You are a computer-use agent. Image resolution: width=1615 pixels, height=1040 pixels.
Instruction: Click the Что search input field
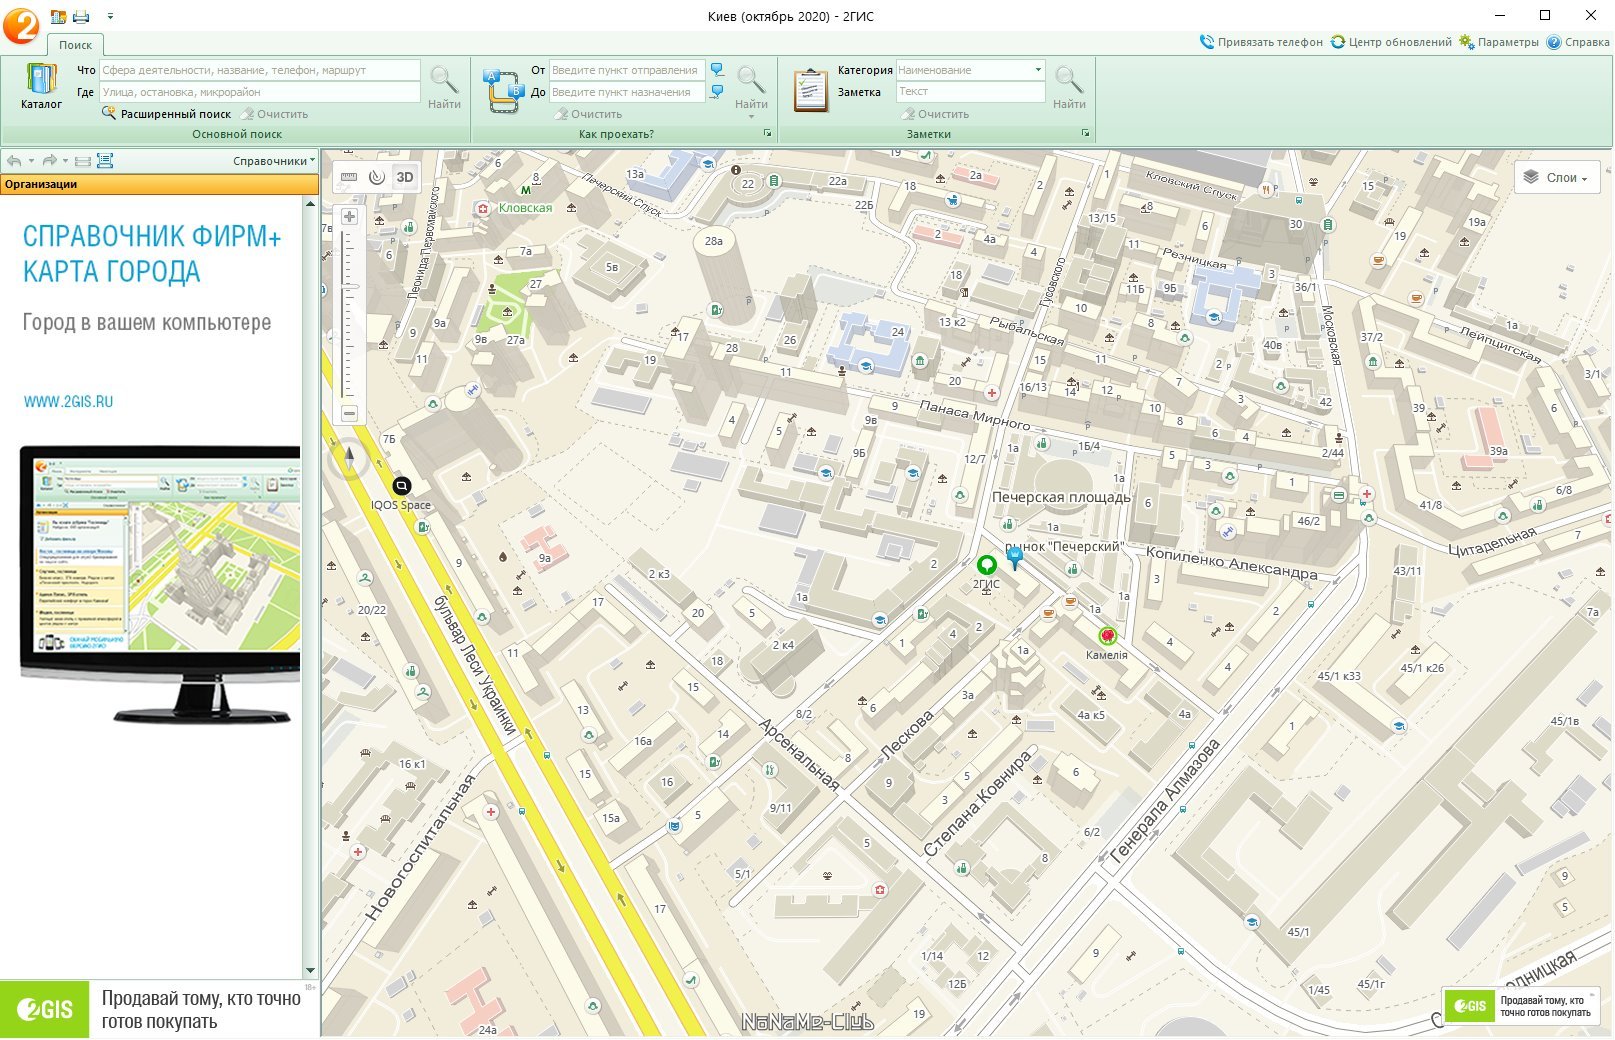pyautogui.click(x=259, y=70)
